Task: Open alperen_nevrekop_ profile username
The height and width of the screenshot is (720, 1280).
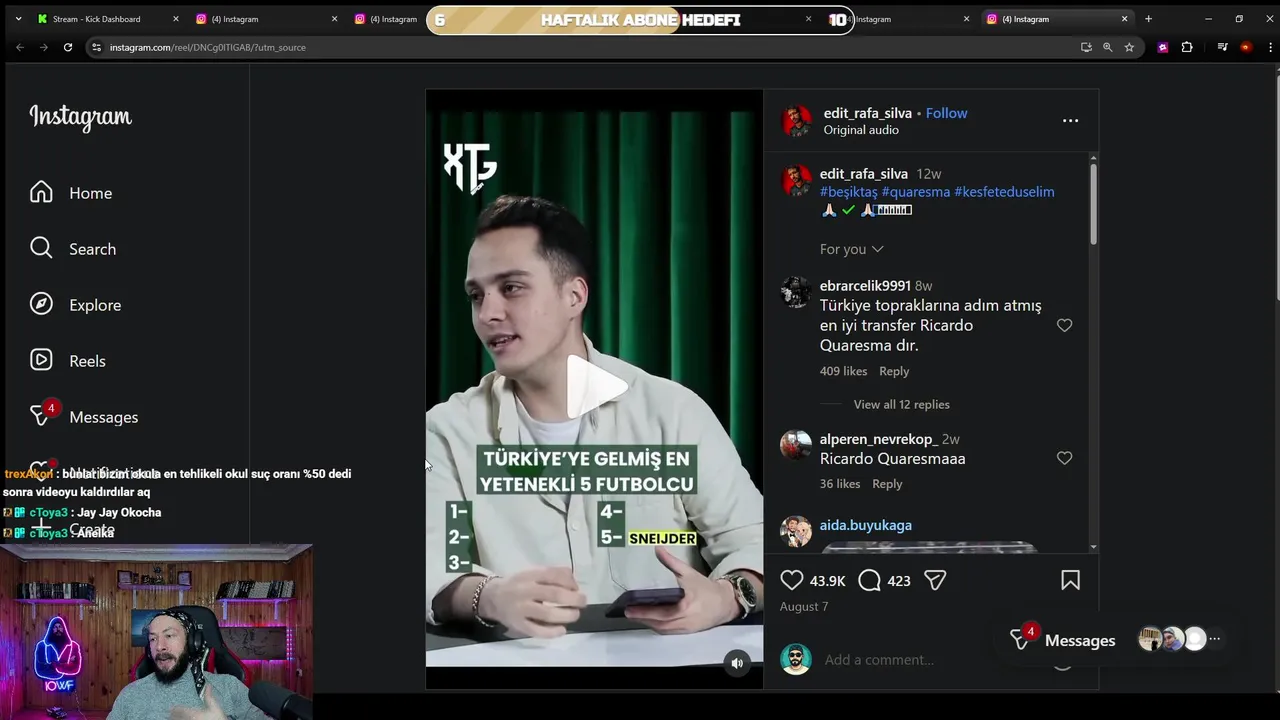Action: click(x=878, y=439)
